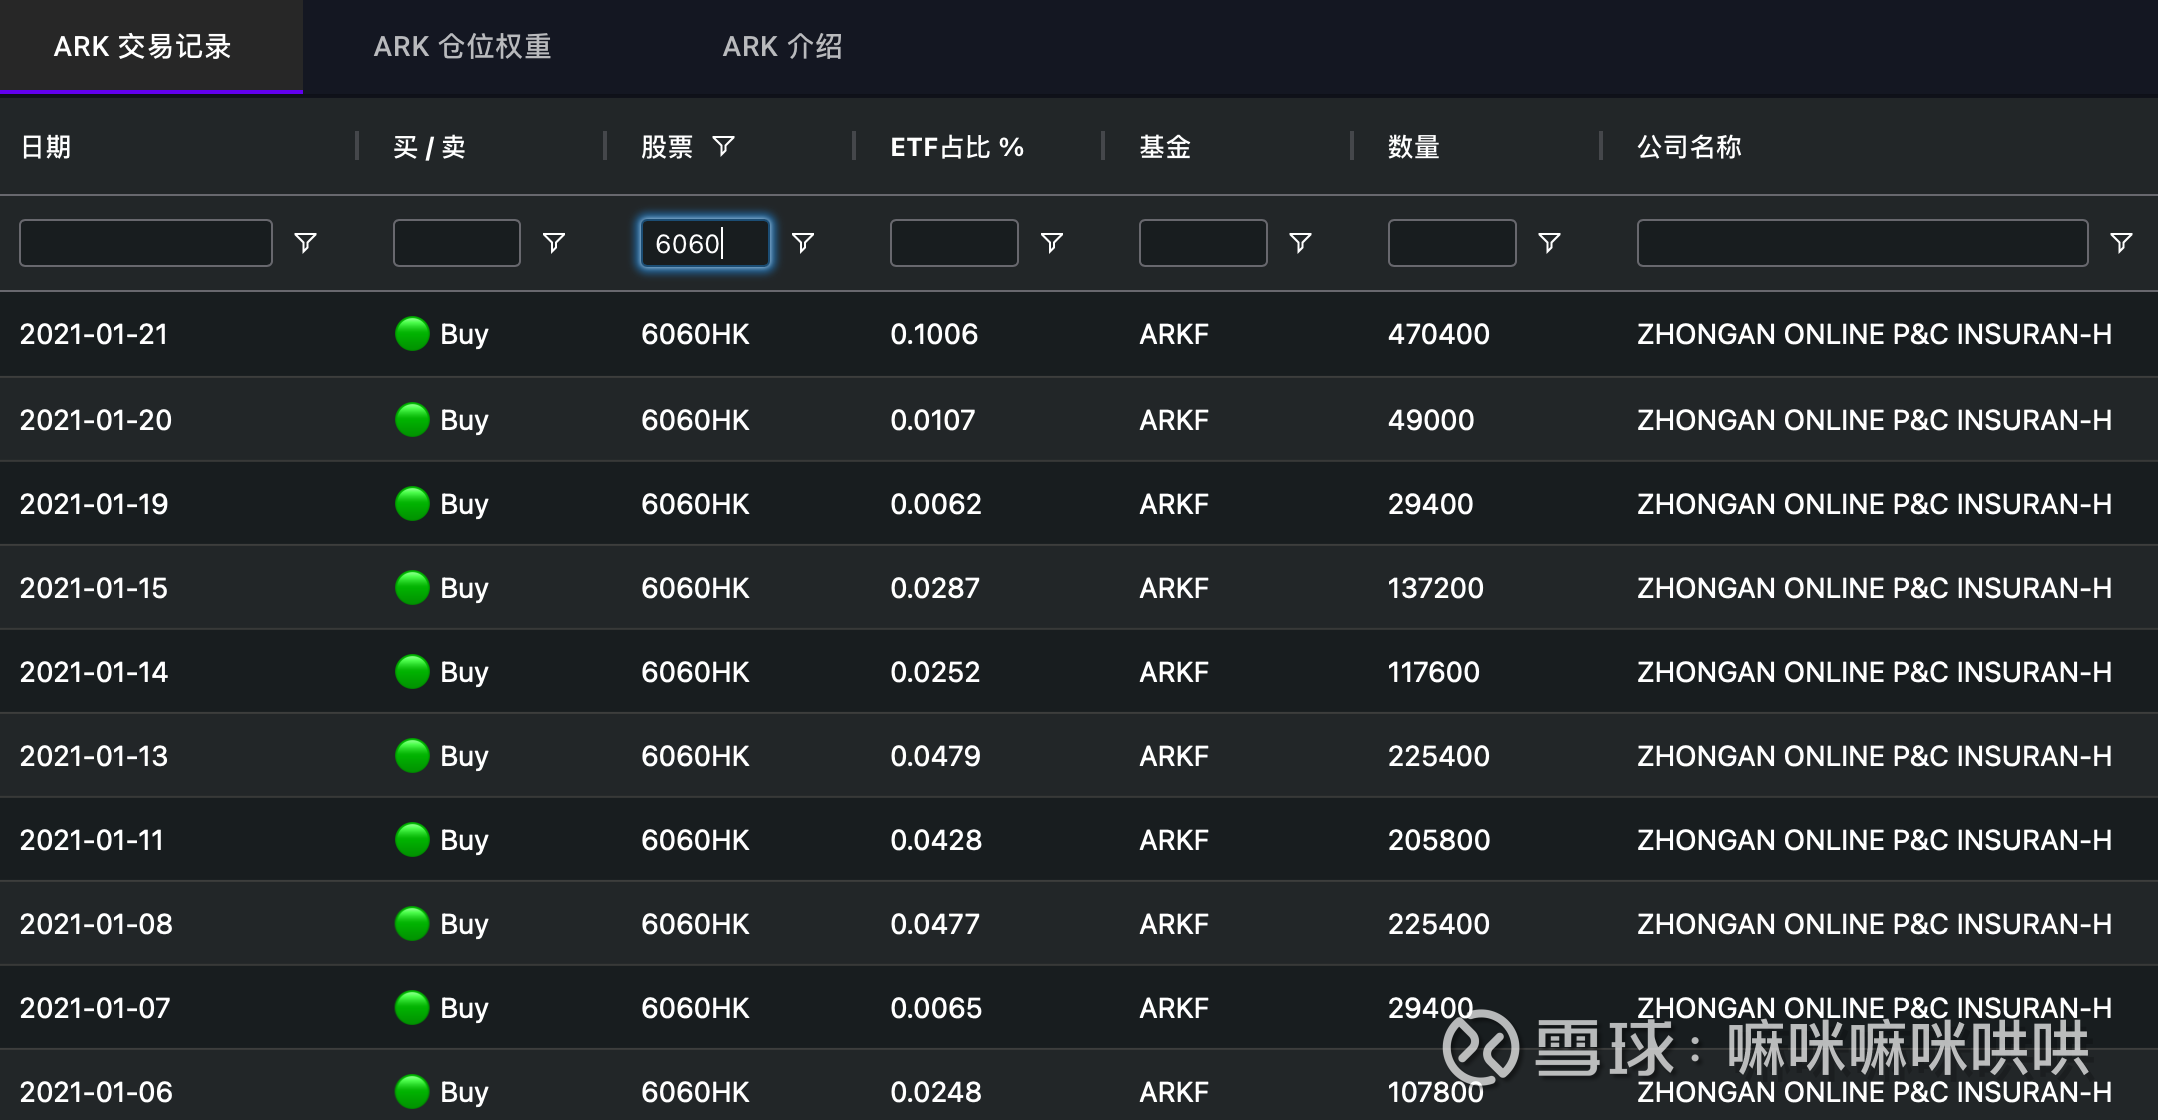Click ETF percentage value 0.0107
Screen dimensions: 2158x1120
pyautogui.click(x=933, y=420)
